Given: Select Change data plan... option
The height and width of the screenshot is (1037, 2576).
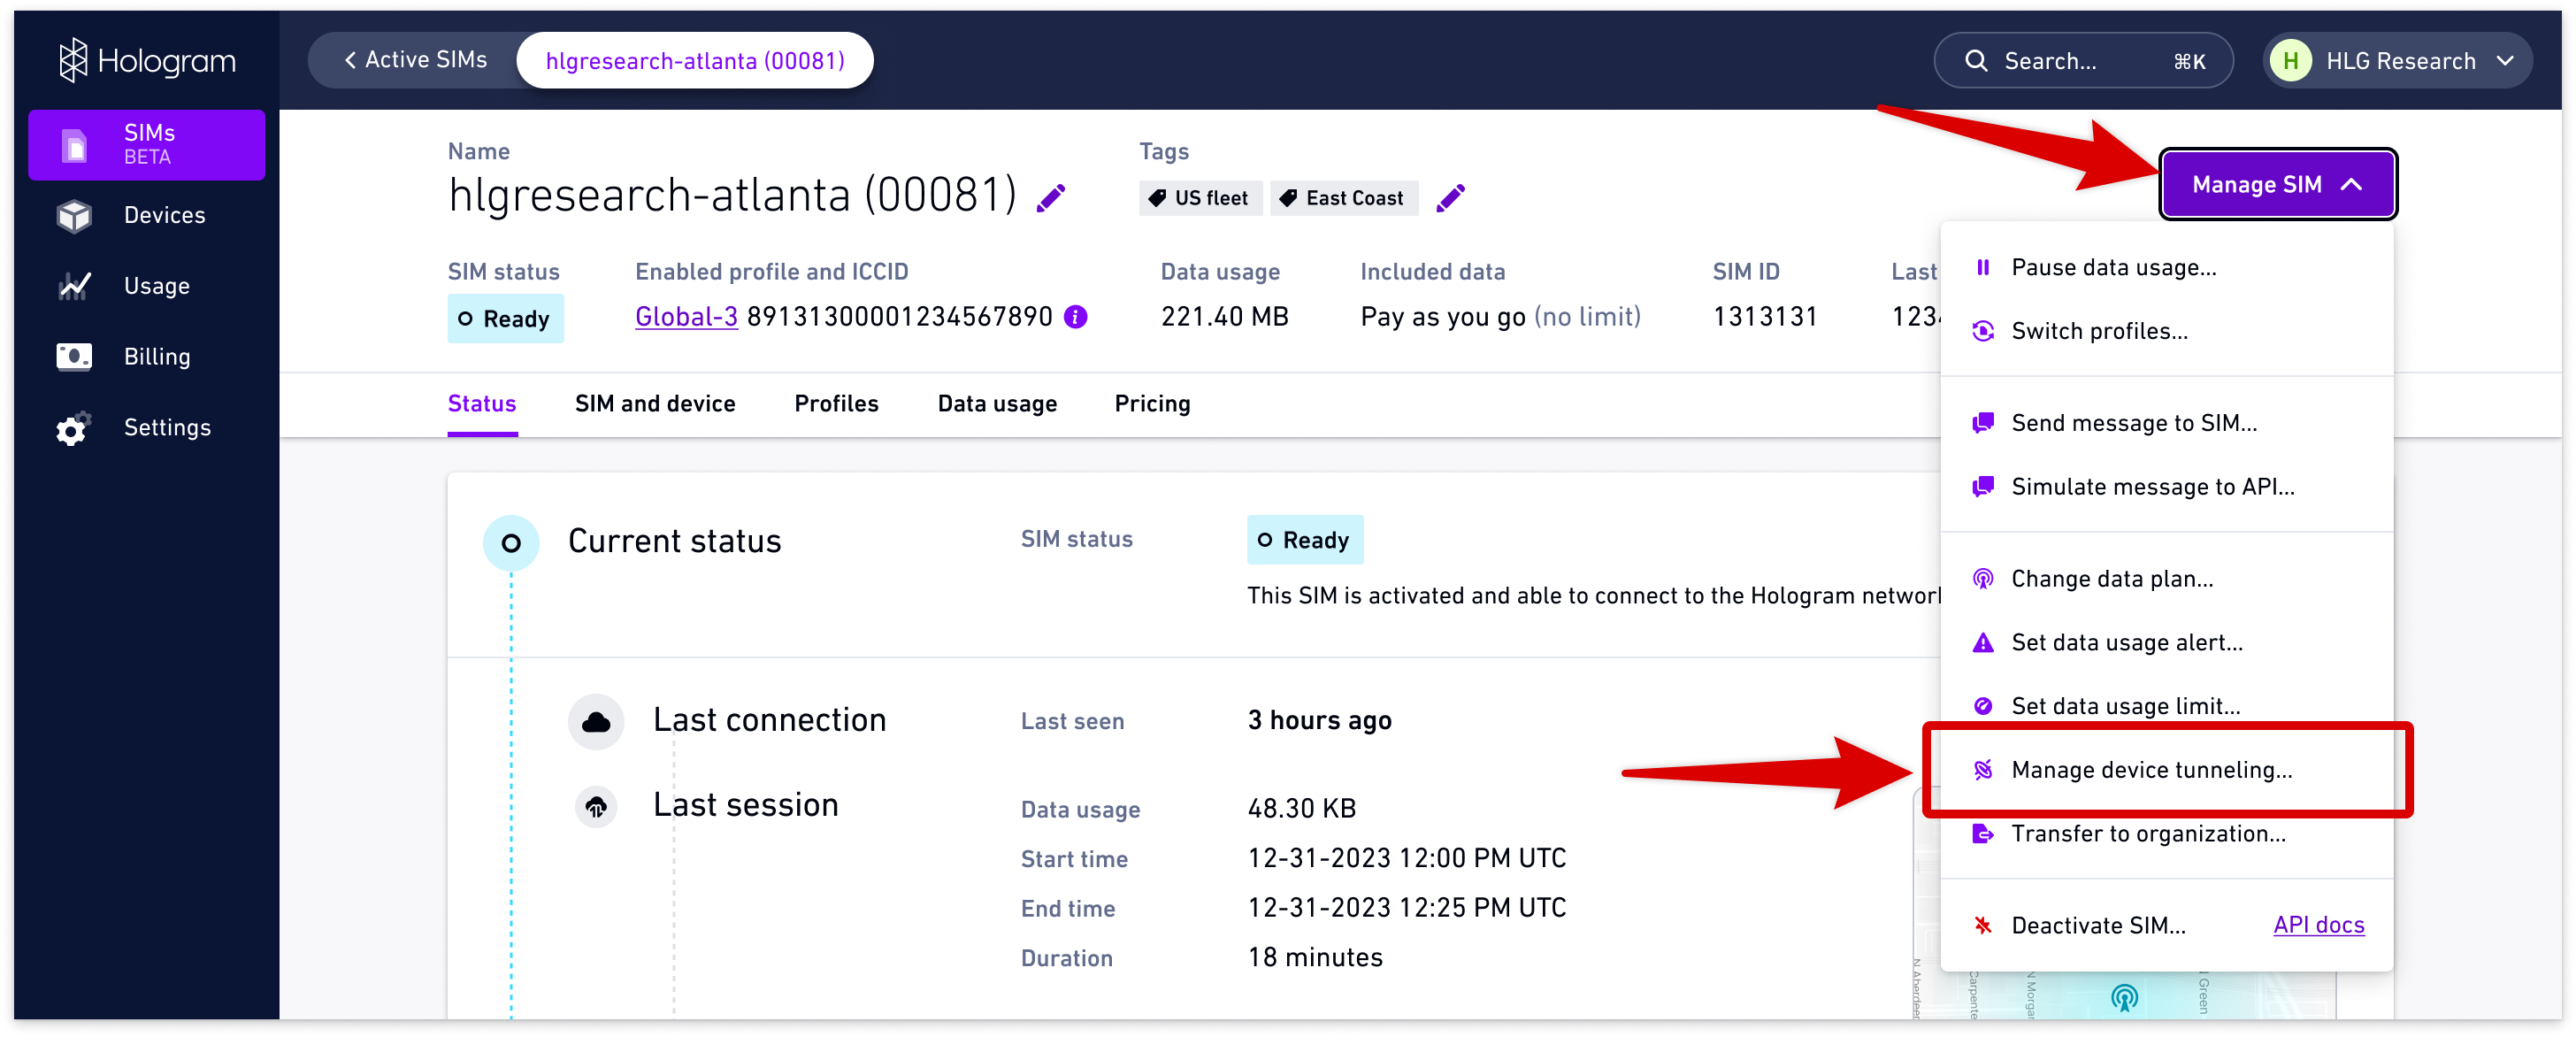Looking at the screenshot, I should pyautogui.click(x=2166, y=579).
